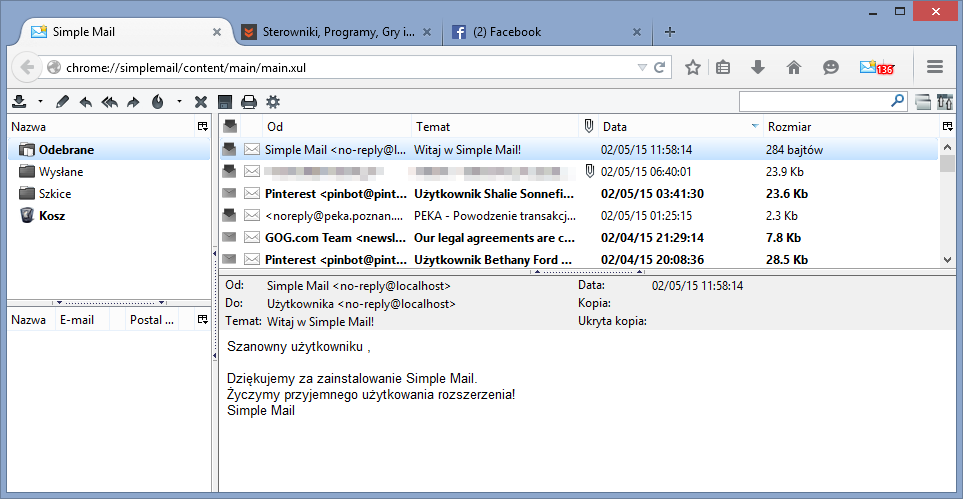This screenshot has width=963, height=499.
Task: Toggle read status of PEKA message
Action: [x=230, y=215]
